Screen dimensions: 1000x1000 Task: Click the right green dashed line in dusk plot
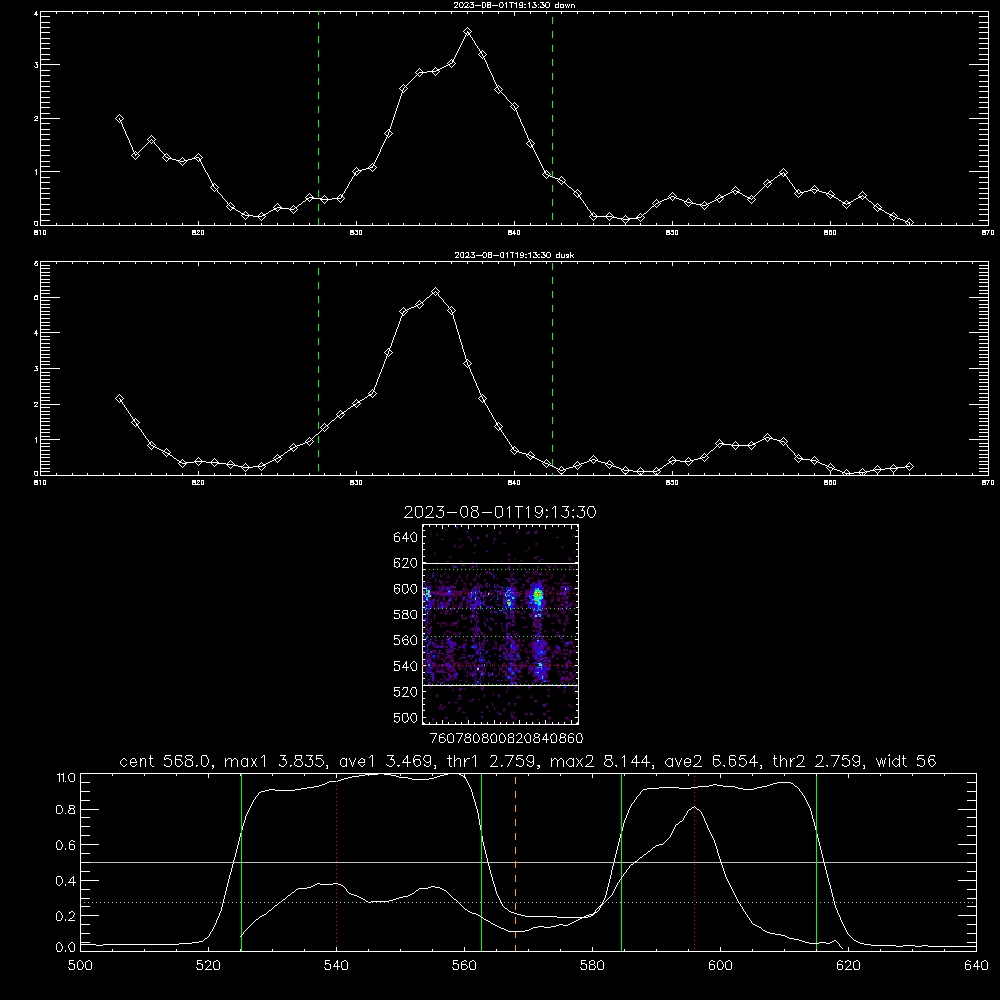click(x=552, y=369)
